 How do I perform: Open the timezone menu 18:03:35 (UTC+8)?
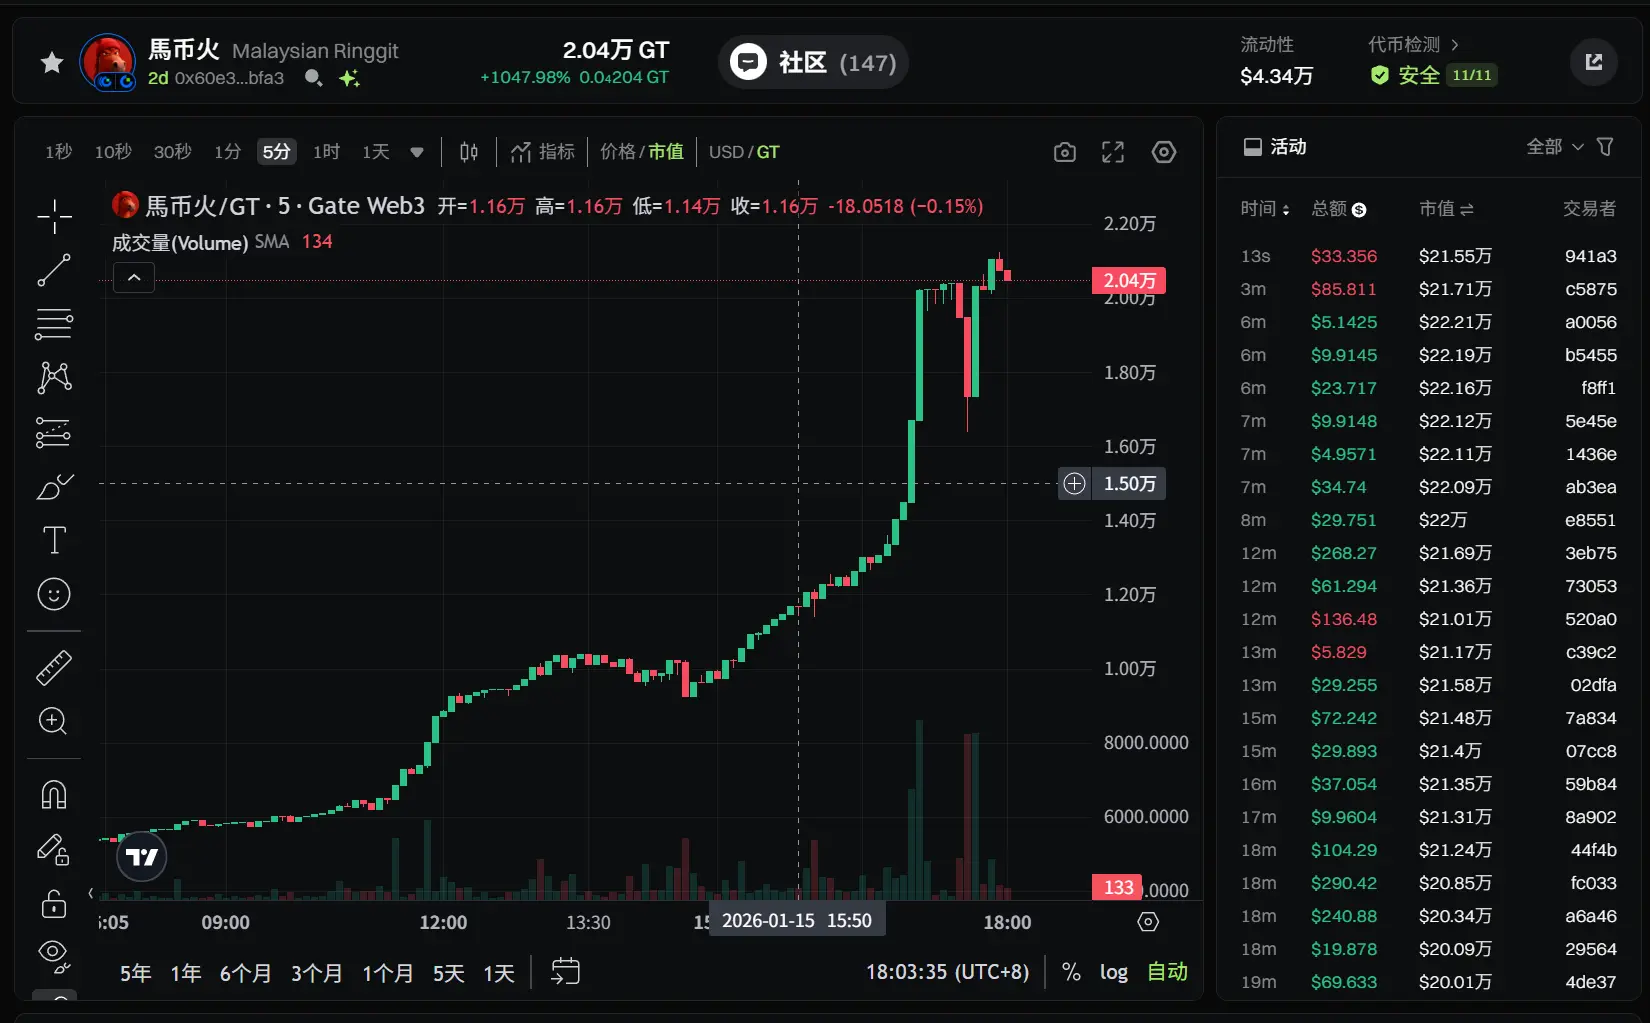tap(947, 972)
